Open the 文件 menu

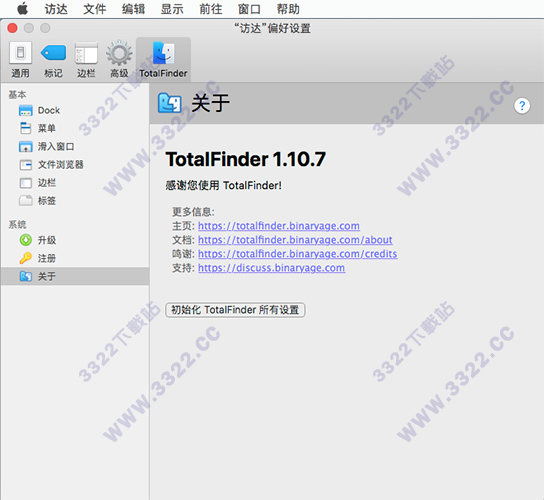[95, 9]
